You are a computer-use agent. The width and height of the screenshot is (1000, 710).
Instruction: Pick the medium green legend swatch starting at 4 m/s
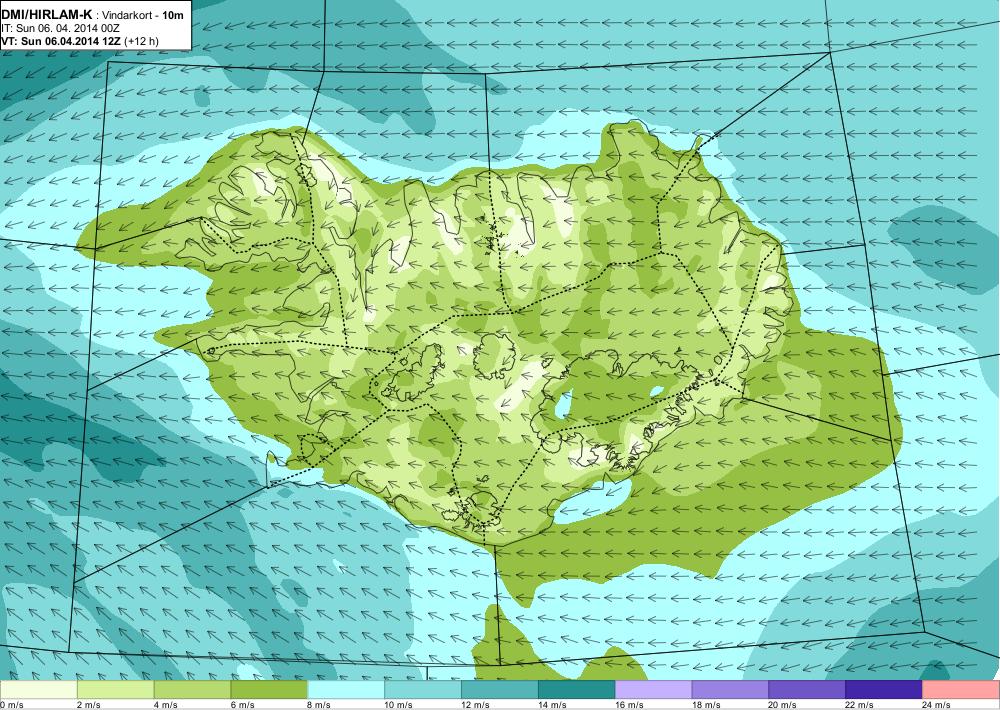click(x=192, y=690)
